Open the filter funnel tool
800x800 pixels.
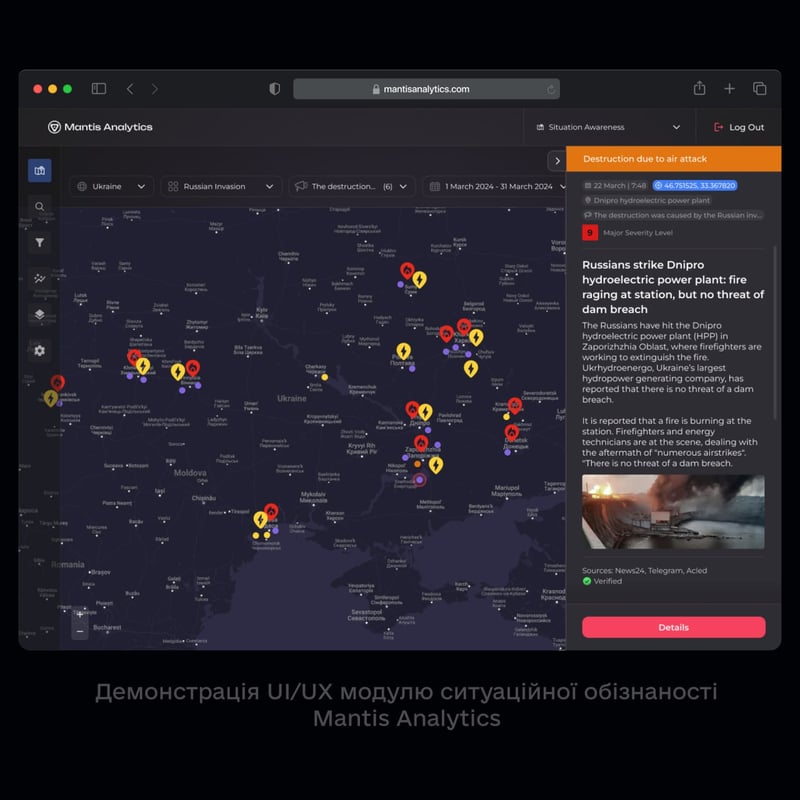tap(39, 242)
